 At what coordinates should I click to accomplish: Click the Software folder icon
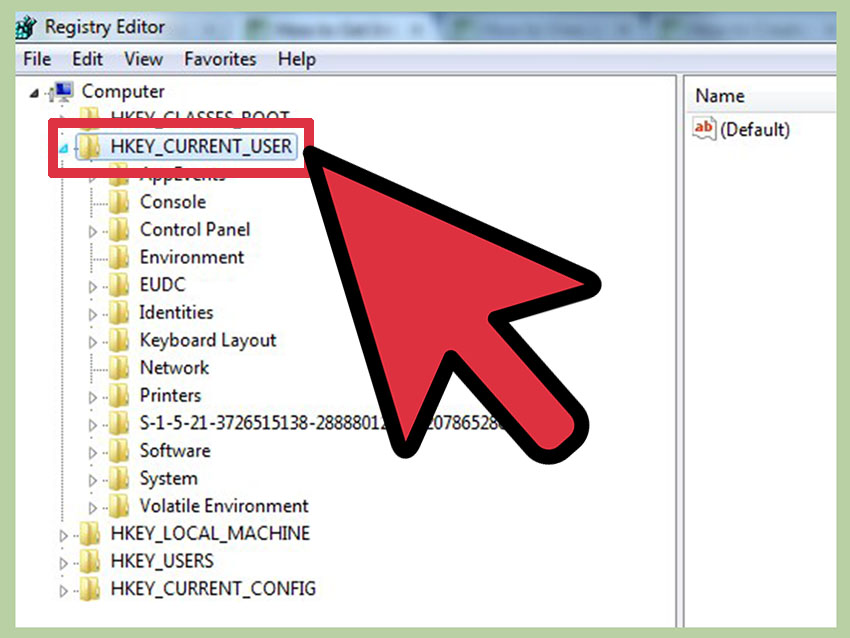click(119, 451)
